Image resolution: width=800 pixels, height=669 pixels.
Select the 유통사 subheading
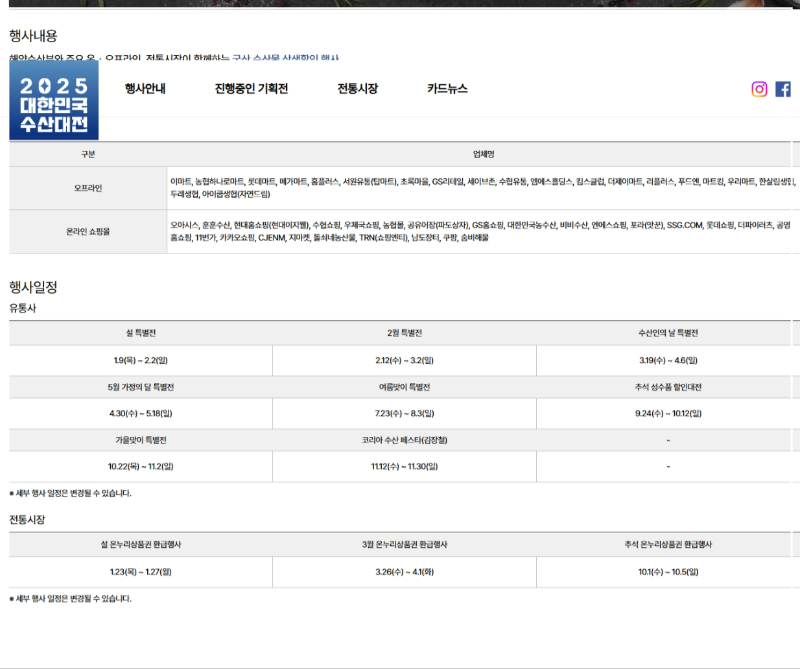23,308
